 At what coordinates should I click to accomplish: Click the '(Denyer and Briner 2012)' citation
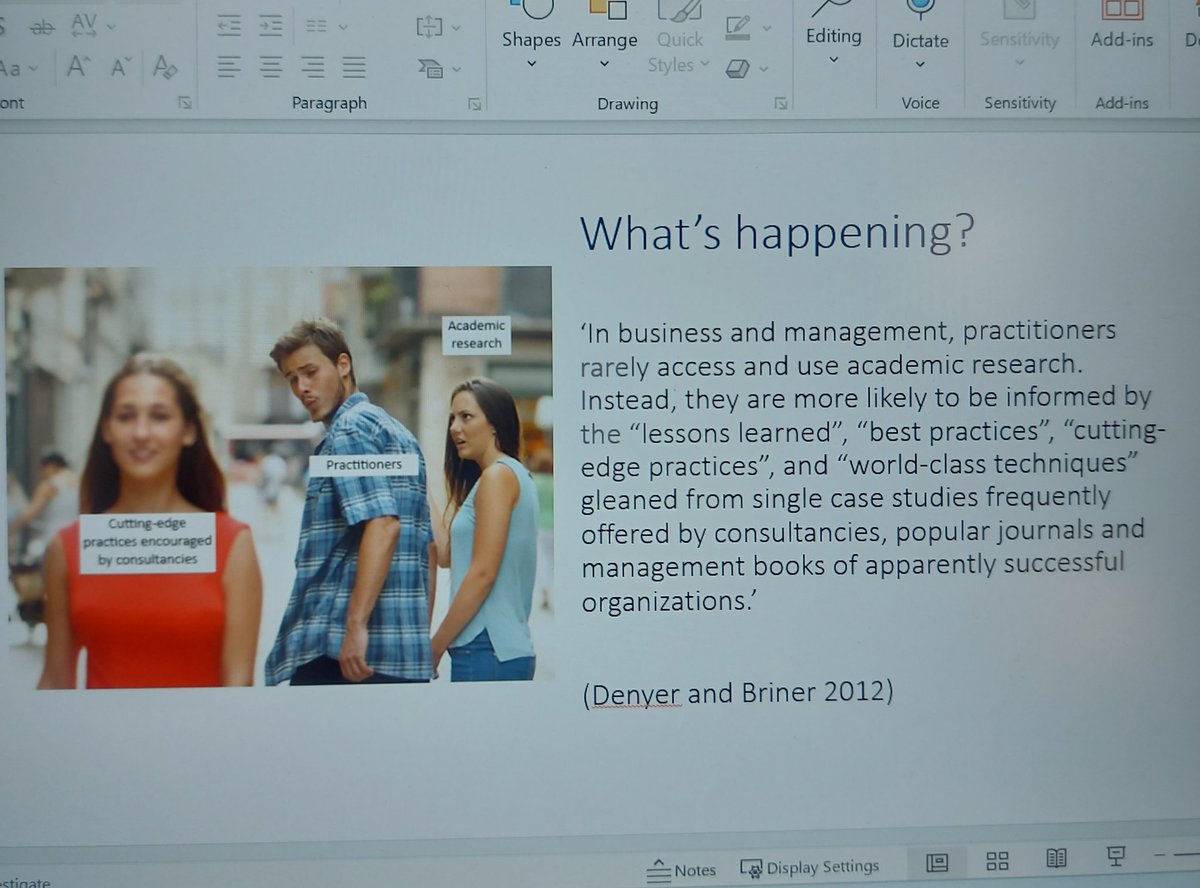[737, 692]
